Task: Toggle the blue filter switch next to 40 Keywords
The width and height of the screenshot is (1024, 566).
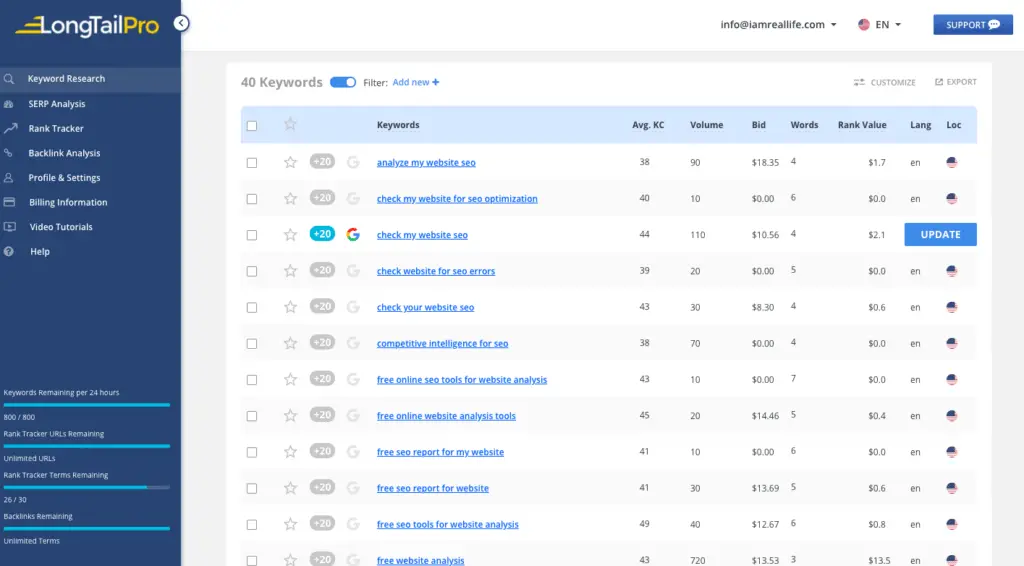Action: click(343, 82)
